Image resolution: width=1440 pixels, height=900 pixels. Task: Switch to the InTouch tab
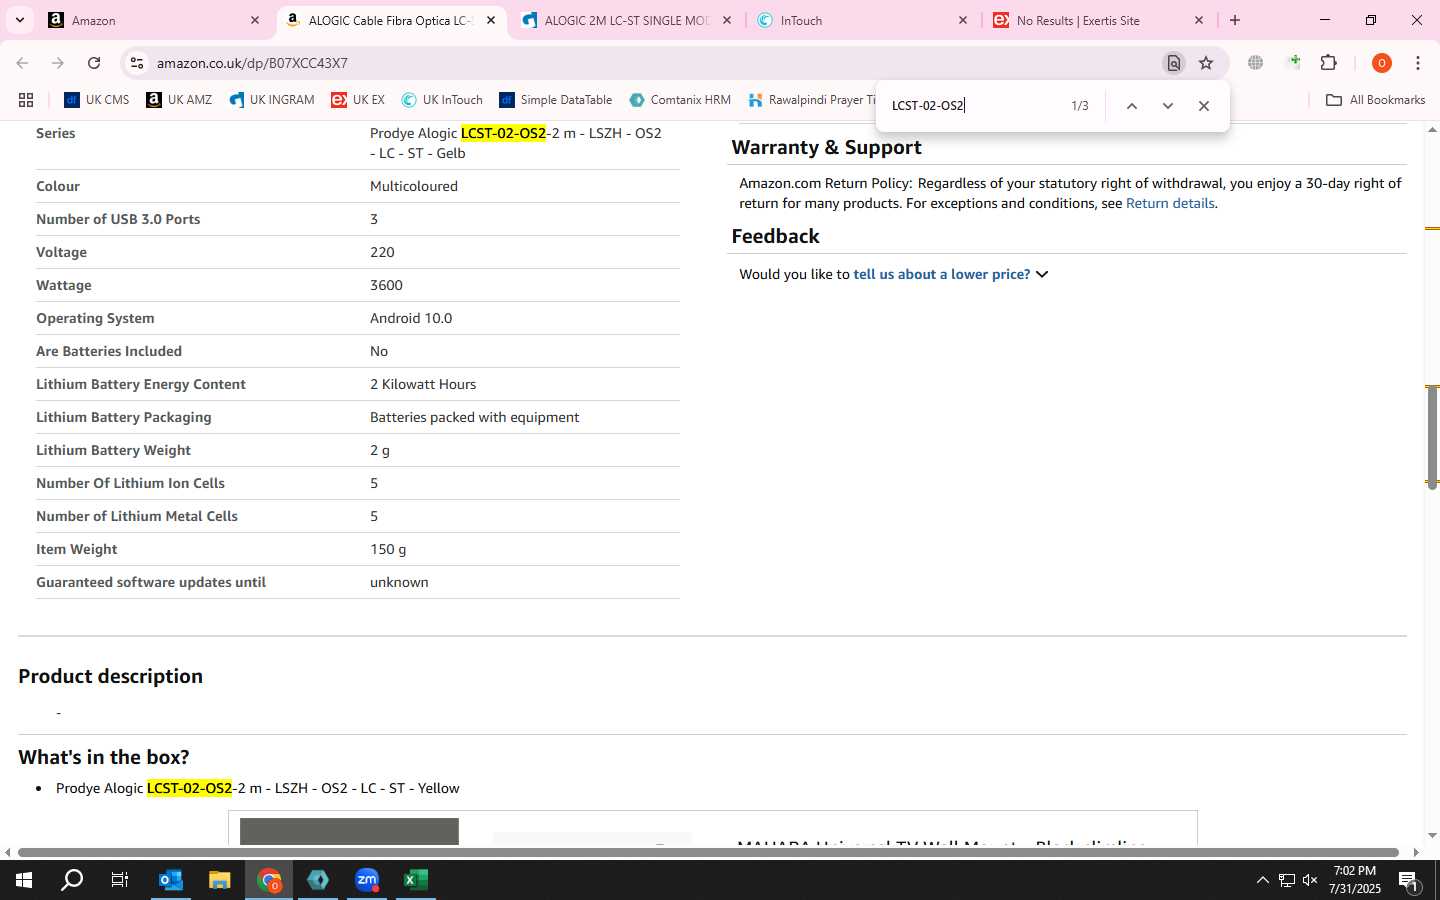coord(863,20)
